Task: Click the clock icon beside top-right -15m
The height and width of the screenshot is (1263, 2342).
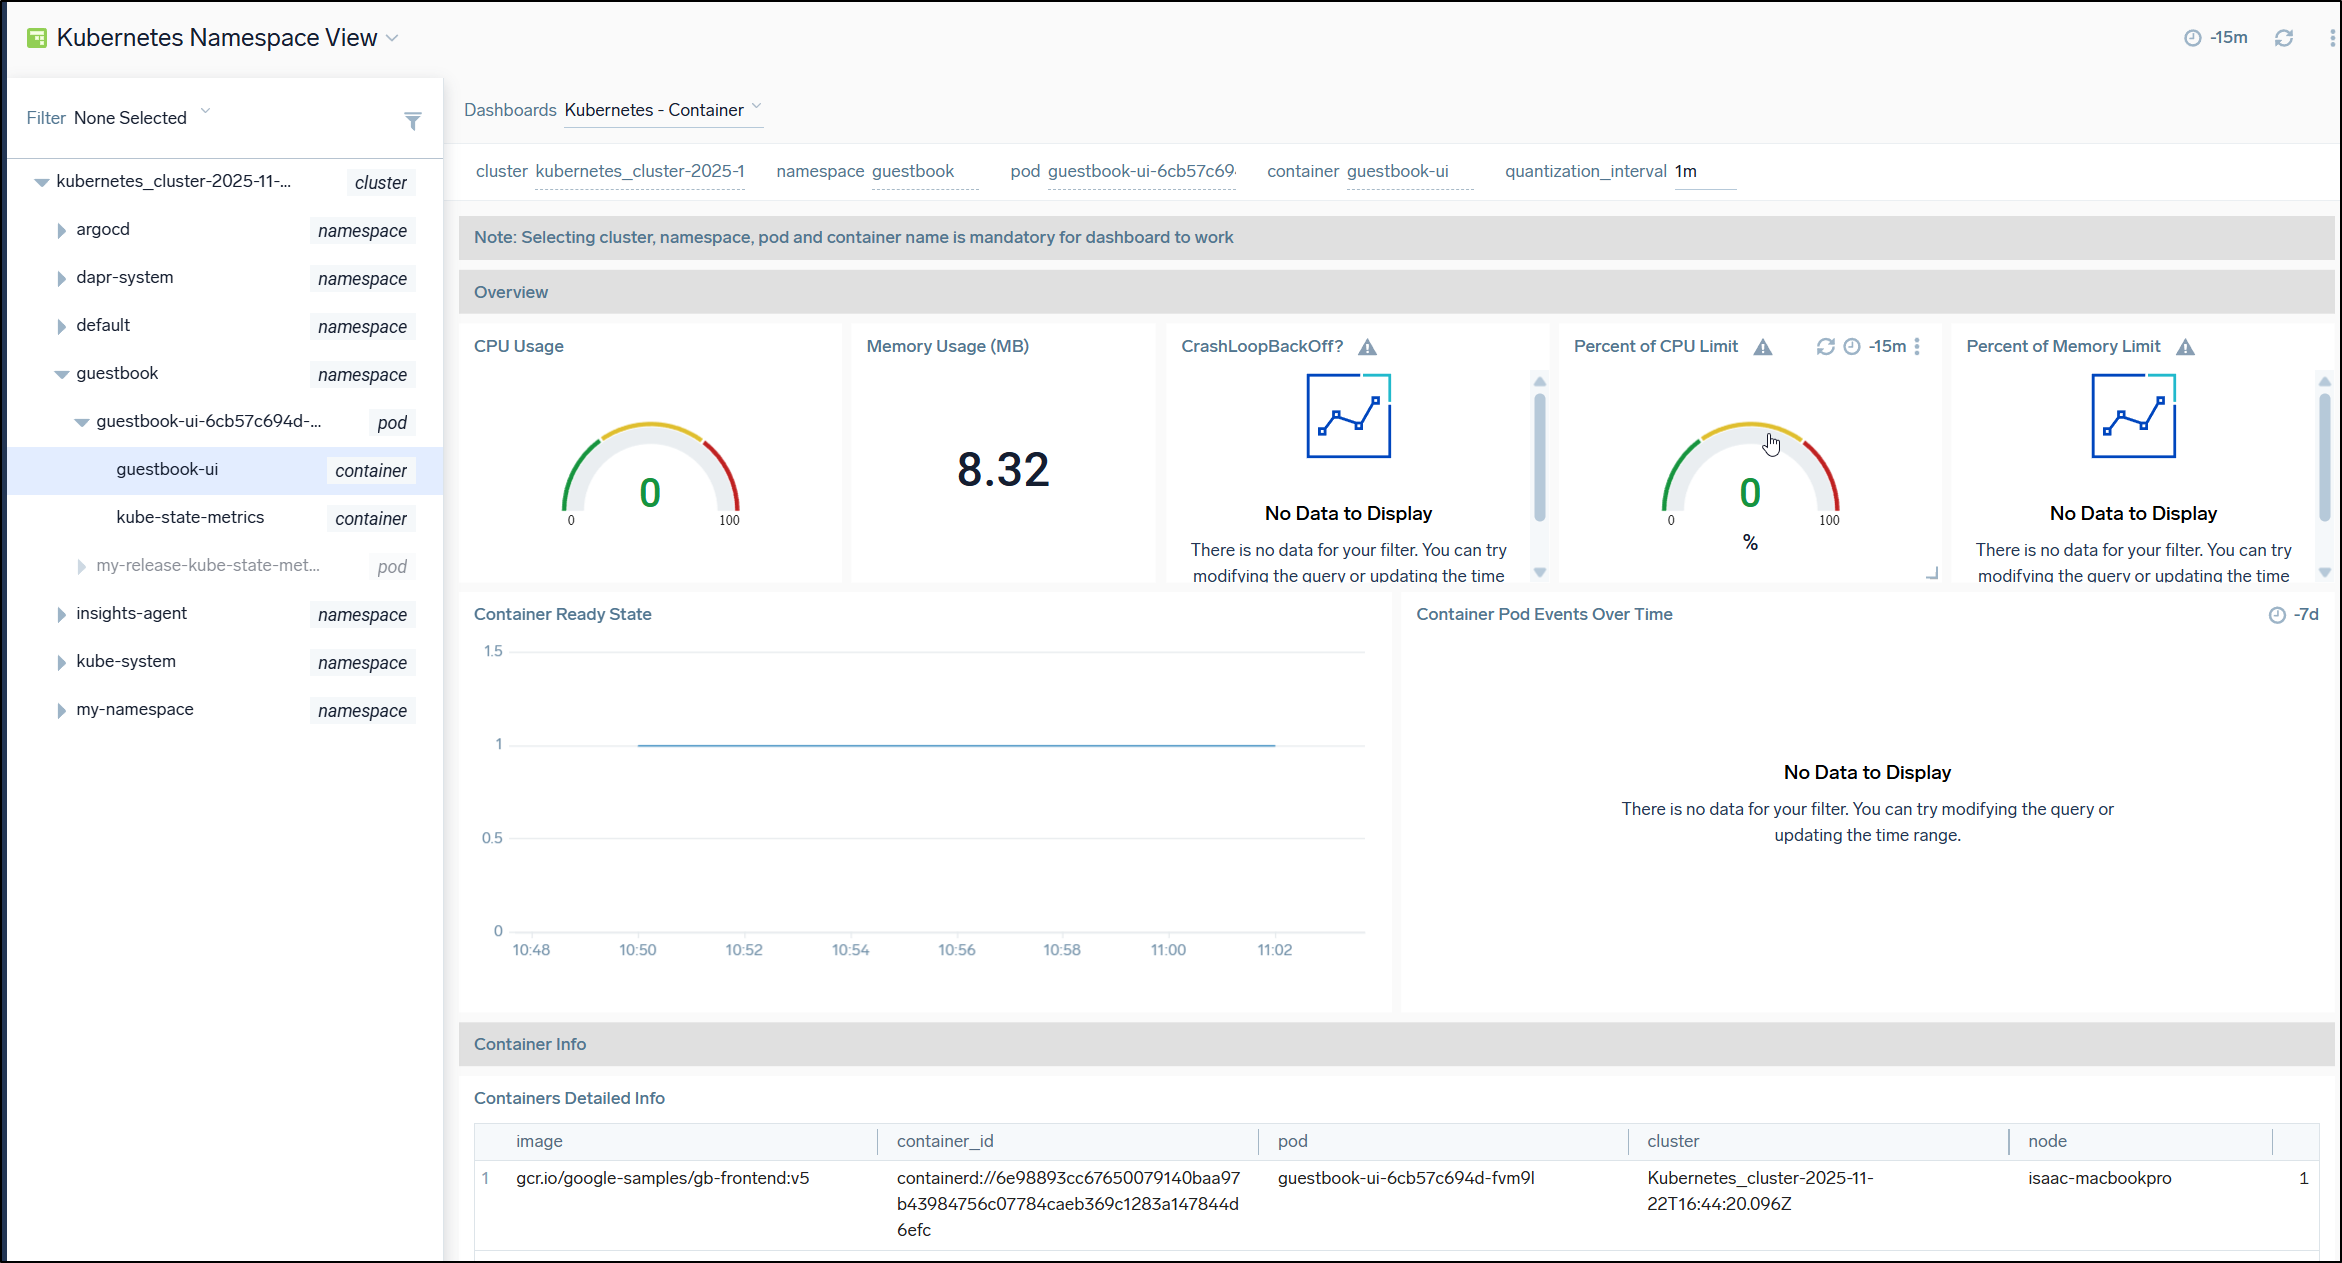Action: 2192,38
